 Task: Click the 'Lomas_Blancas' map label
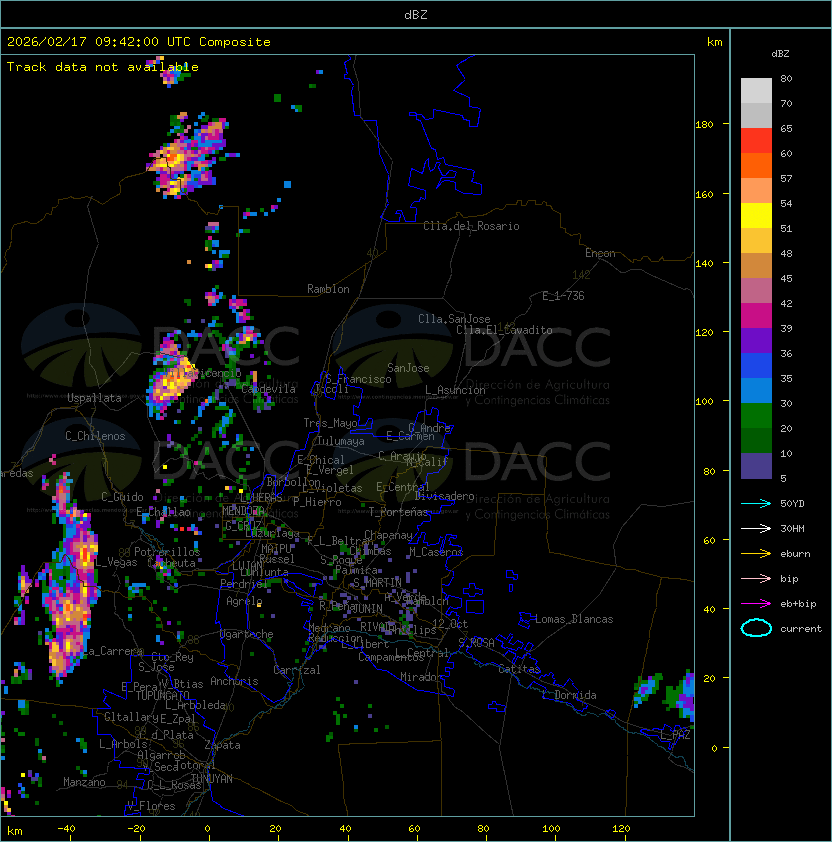tap(574, 619)
